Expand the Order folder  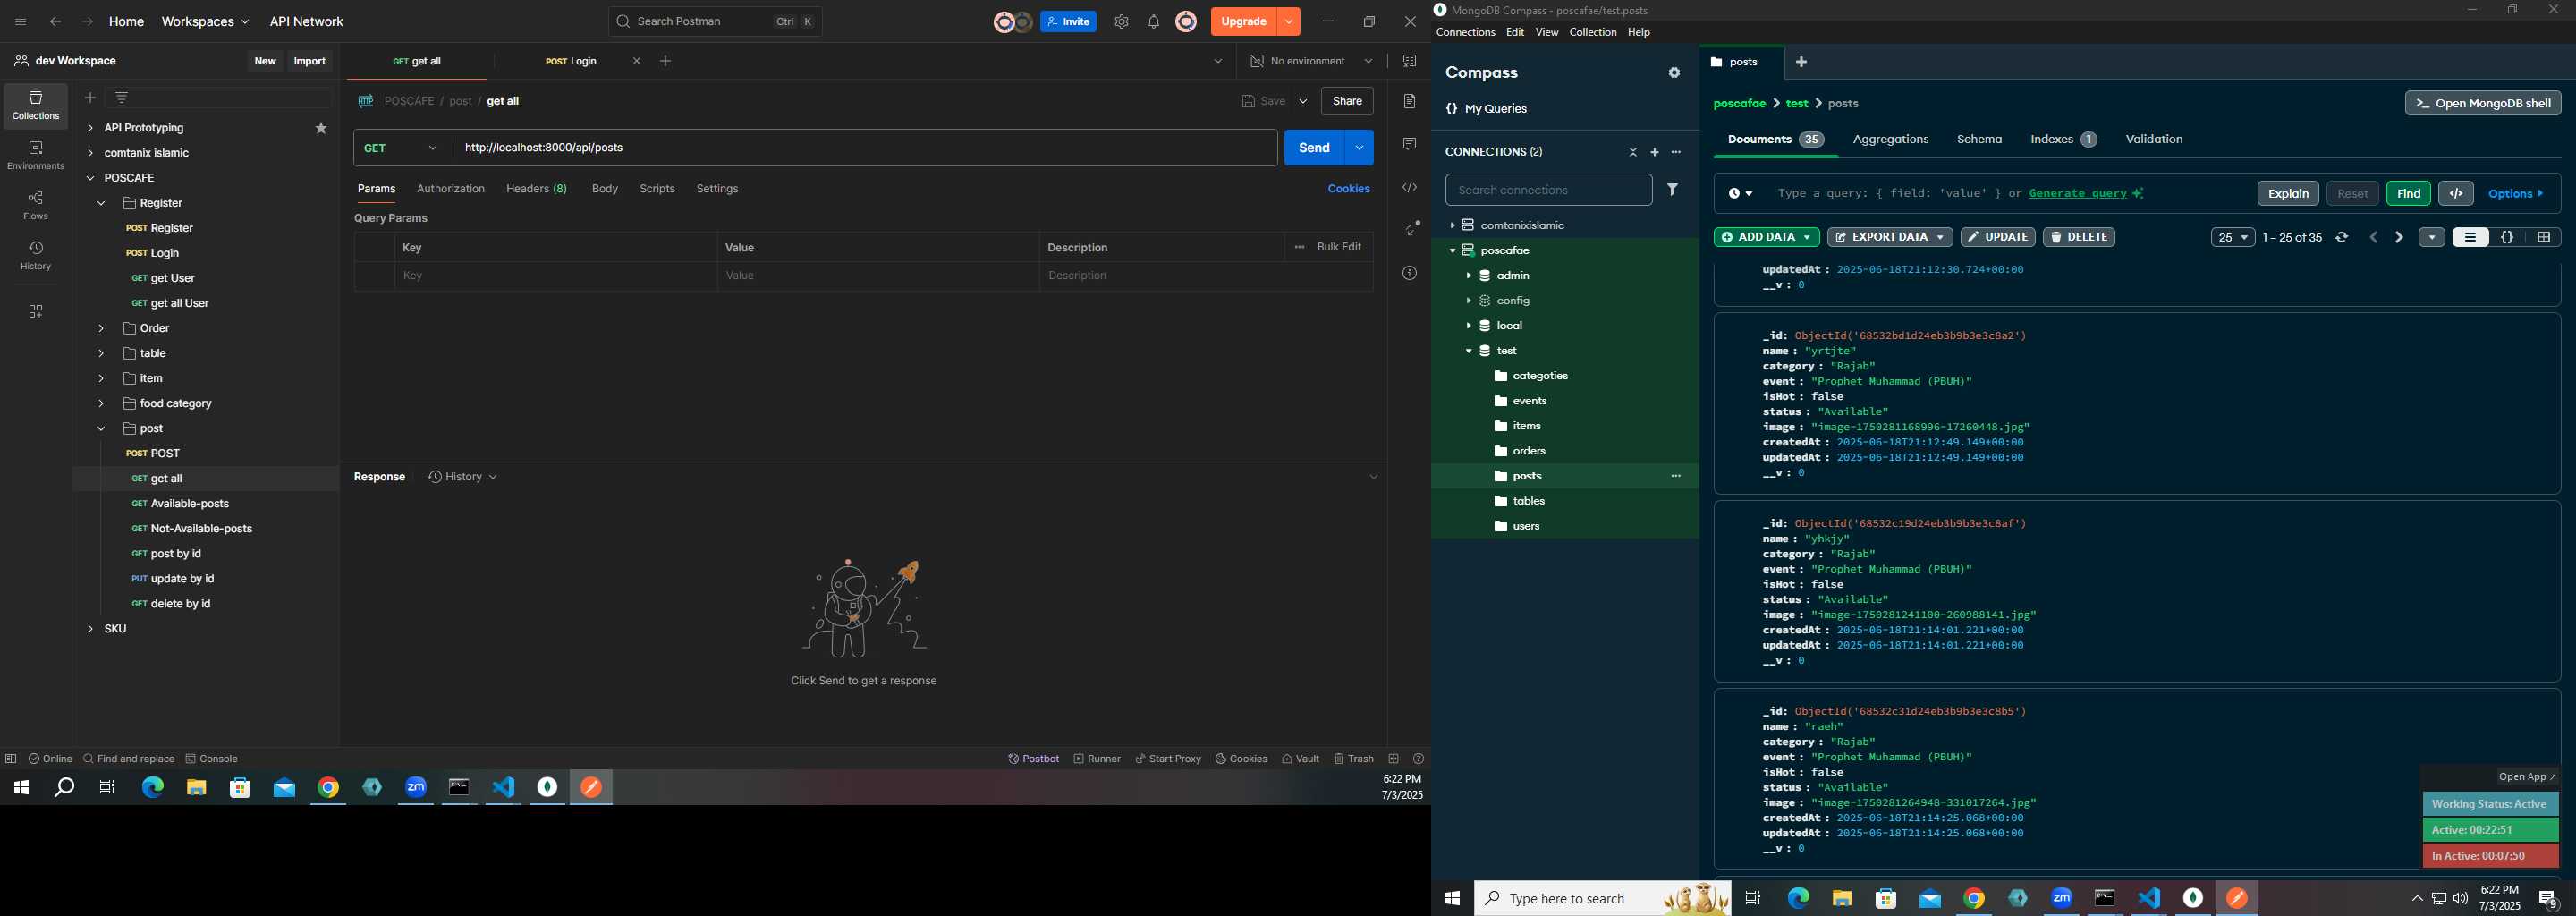(101, 328)
